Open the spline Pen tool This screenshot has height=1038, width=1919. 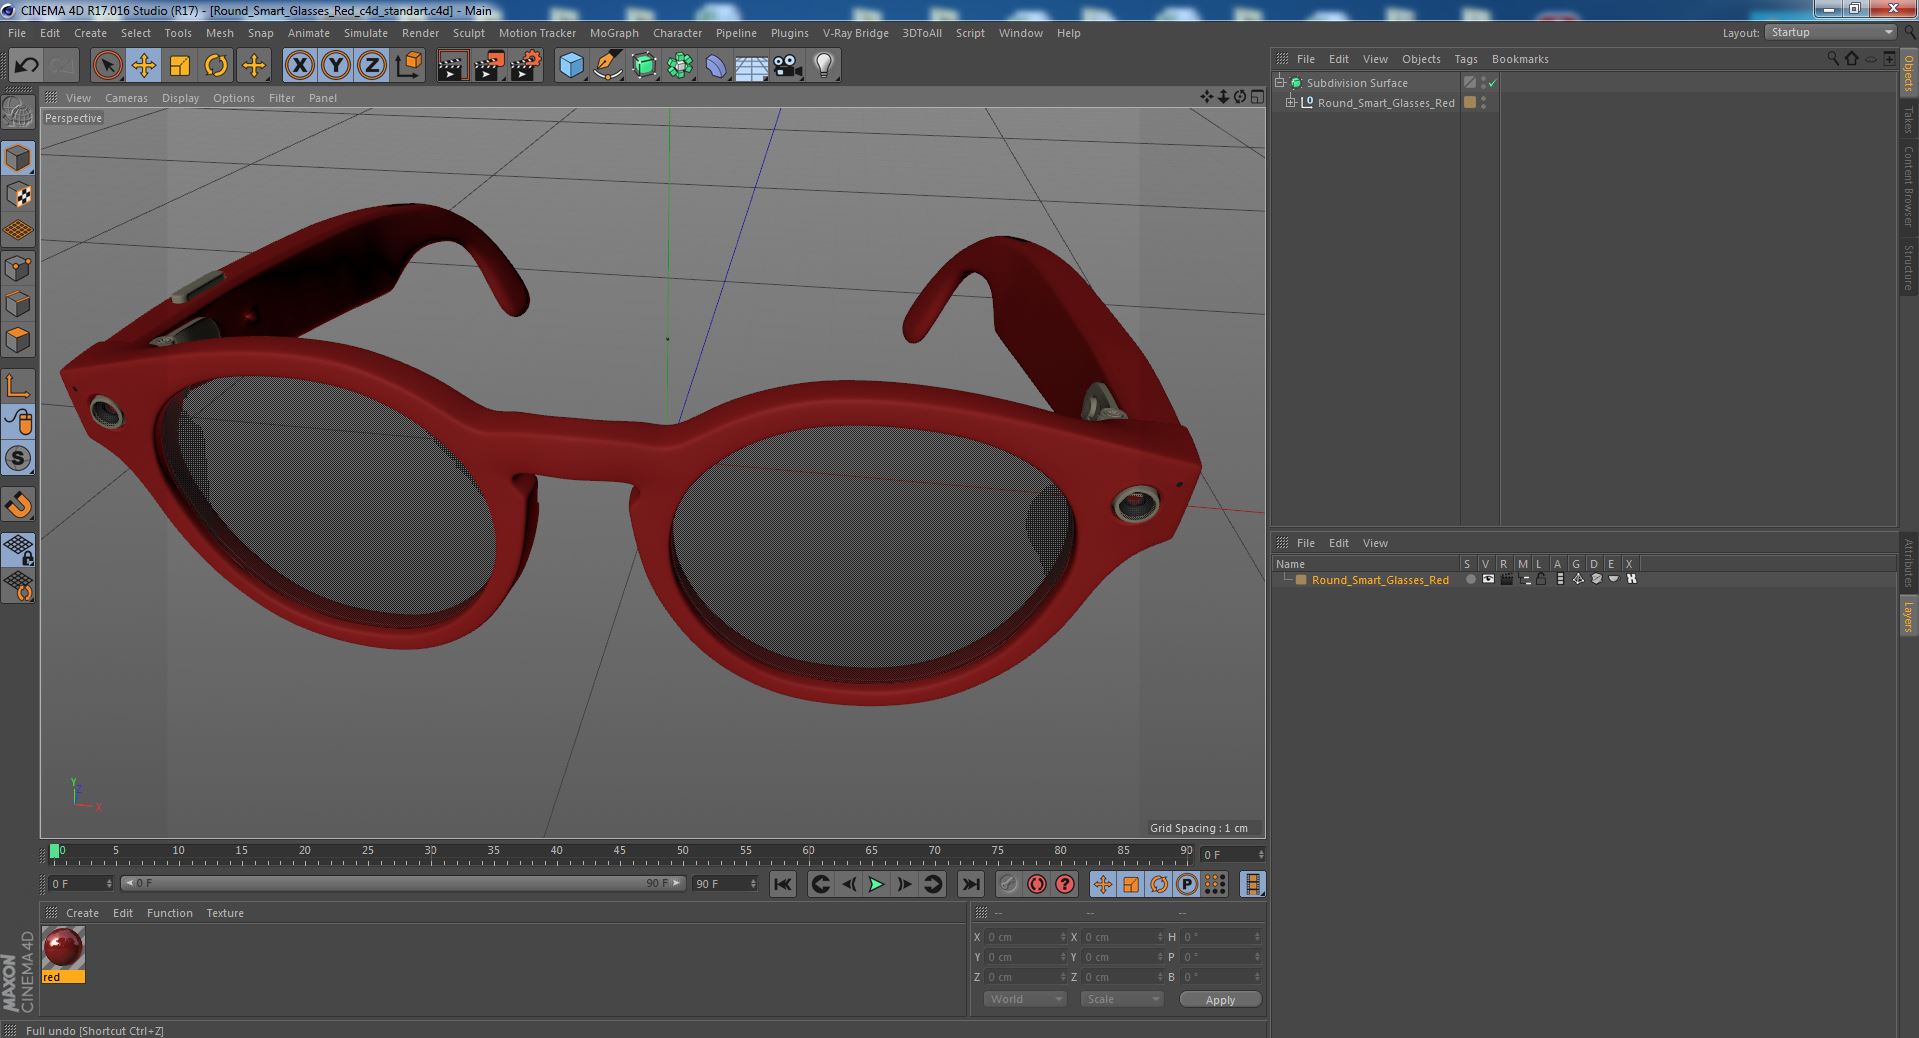pos(607,66)
